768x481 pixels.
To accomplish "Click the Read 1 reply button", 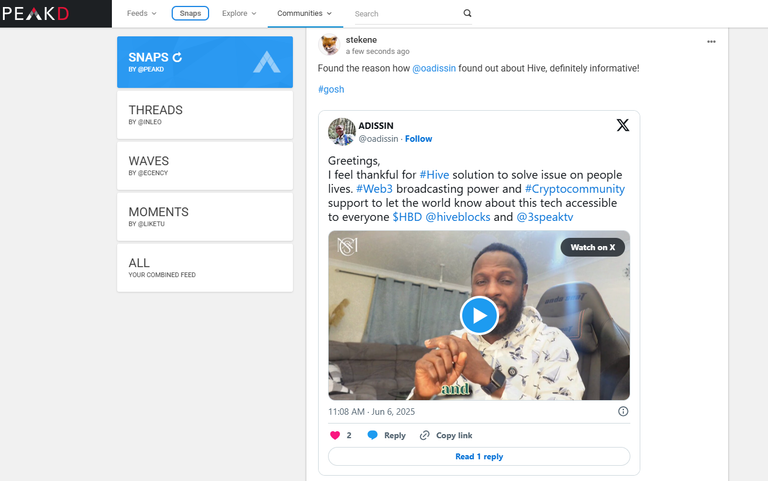I will tap(479, 457).
